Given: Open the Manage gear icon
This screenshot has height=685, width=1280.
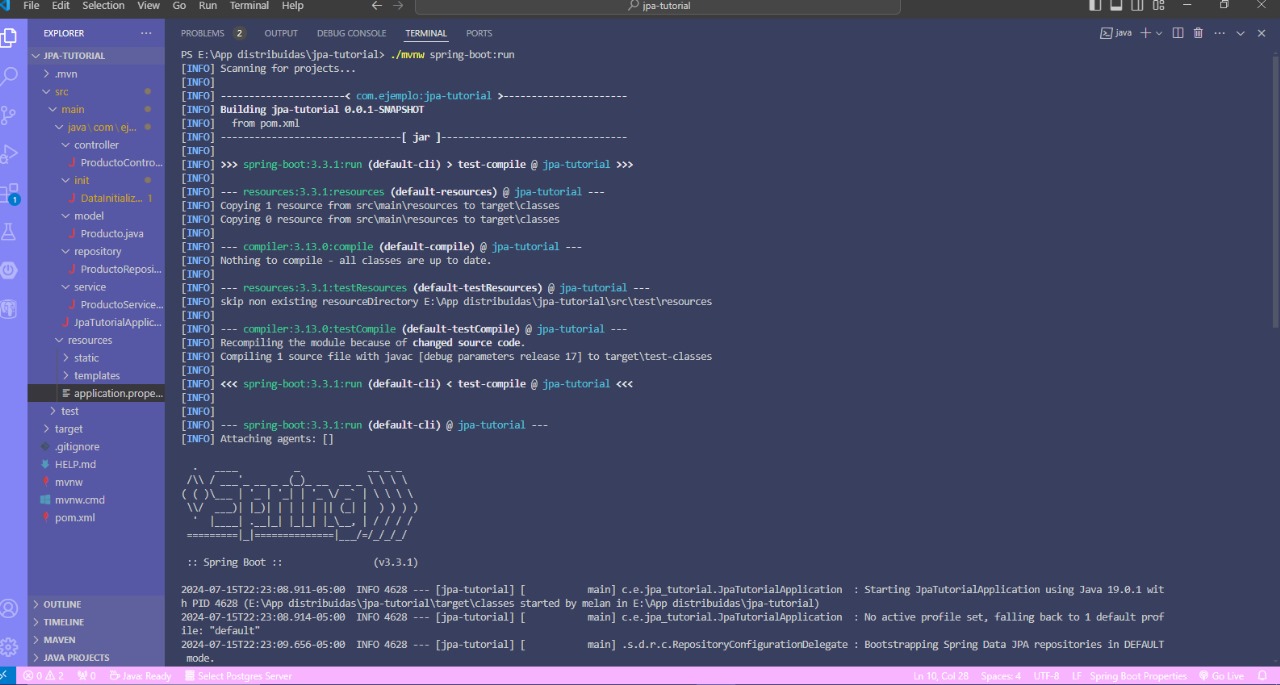Looking at the screenshot, I should pyautogui.click(x=9, y=646).
